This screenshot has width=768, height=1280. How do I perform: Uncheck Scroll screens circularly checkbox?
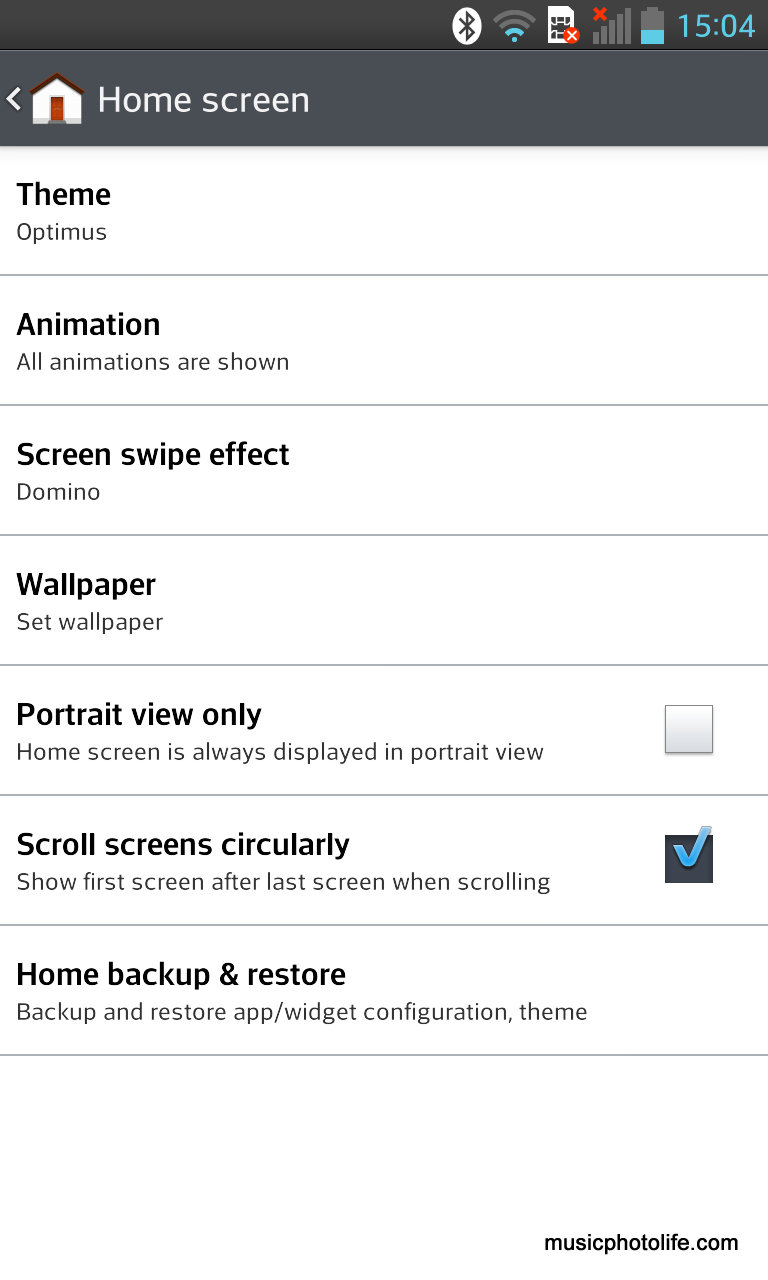pyautogui.click(x=688, y=857)
